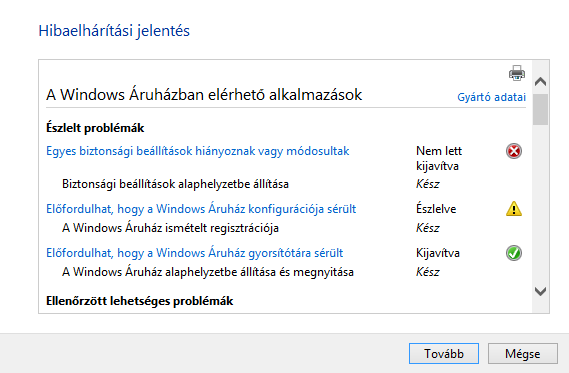This screenshot has height=373, width=569.
Task: Click the scrollbar down arrow
Action: [x=540, y=291]
